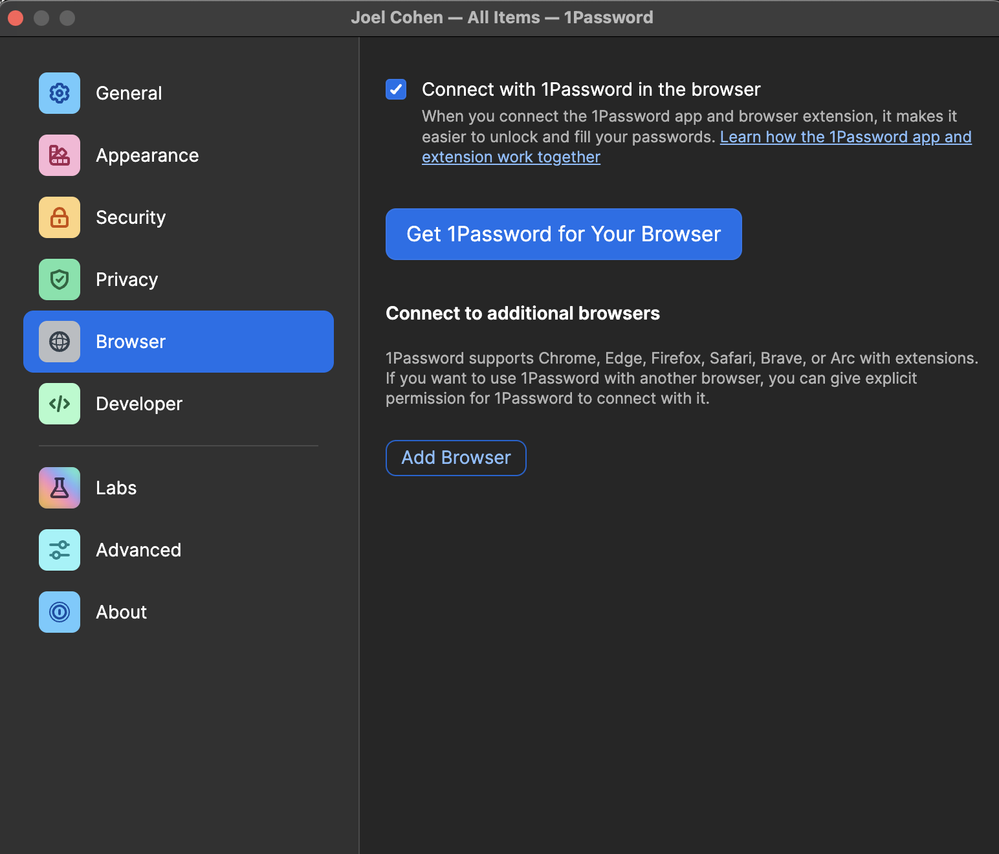999x854 pixels.
Task: Click the Appearance palette icon
Action: point(59,155)
